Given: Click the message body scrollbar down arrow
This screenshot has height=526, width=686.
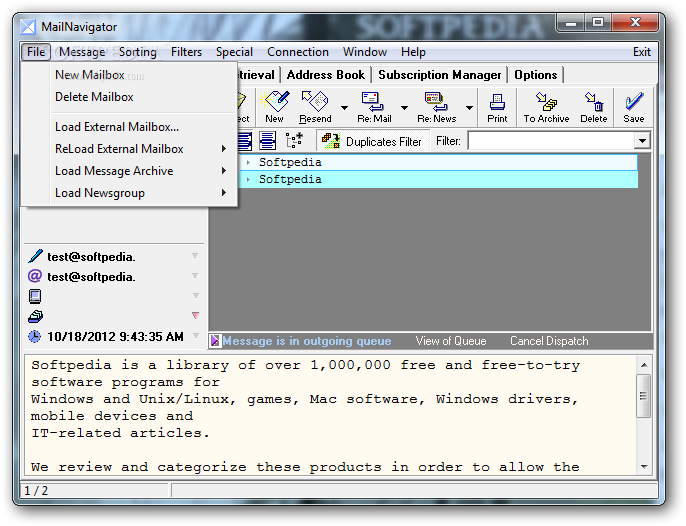Looking at the screenshot, I should click(x=644, y=466).
